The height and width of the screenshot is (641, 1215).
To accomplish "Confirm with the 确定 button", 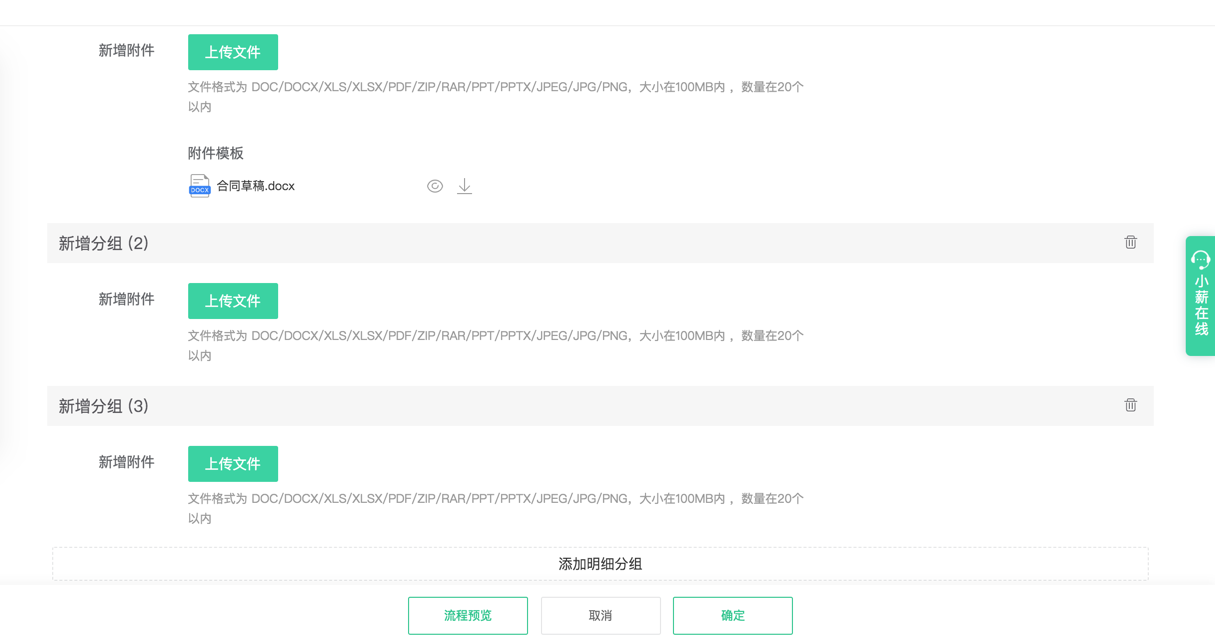I will tap(733, 616).
